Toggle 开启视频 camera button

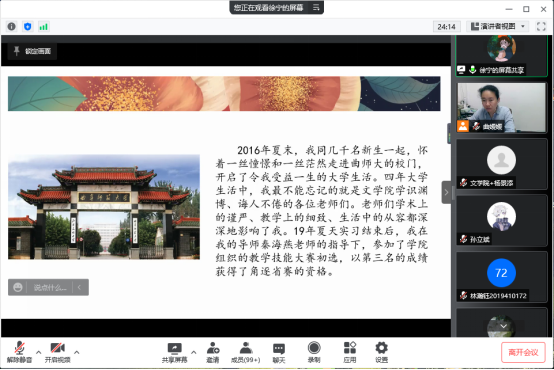click(57, 352)
